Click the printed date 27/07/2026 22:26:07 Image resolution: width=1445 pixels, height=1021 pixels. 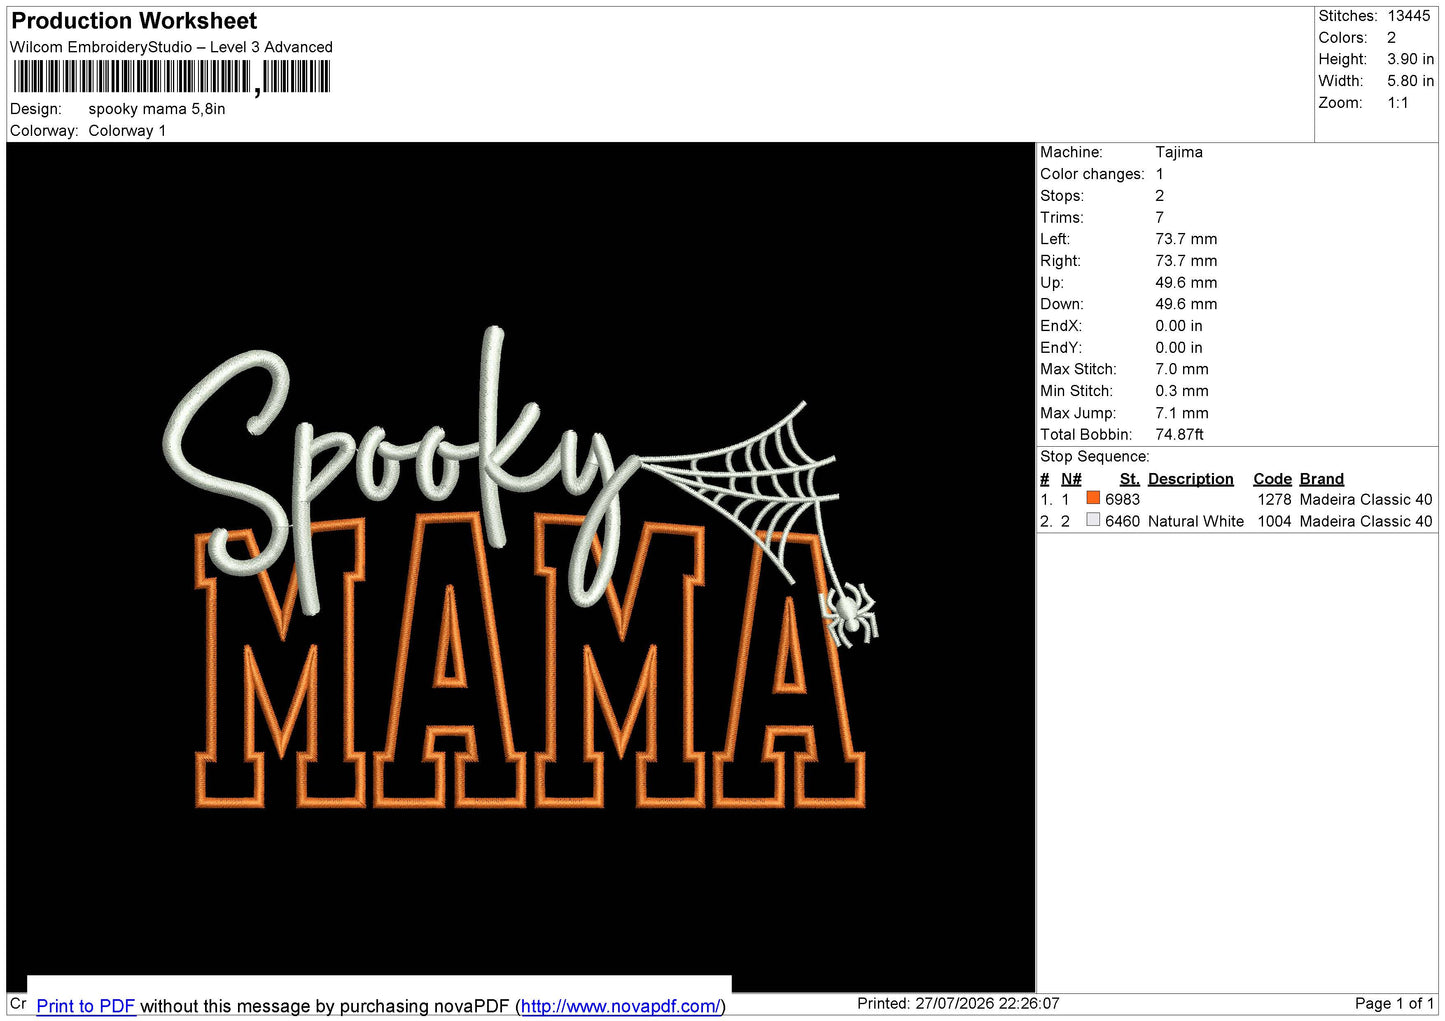pos(987,1003)
